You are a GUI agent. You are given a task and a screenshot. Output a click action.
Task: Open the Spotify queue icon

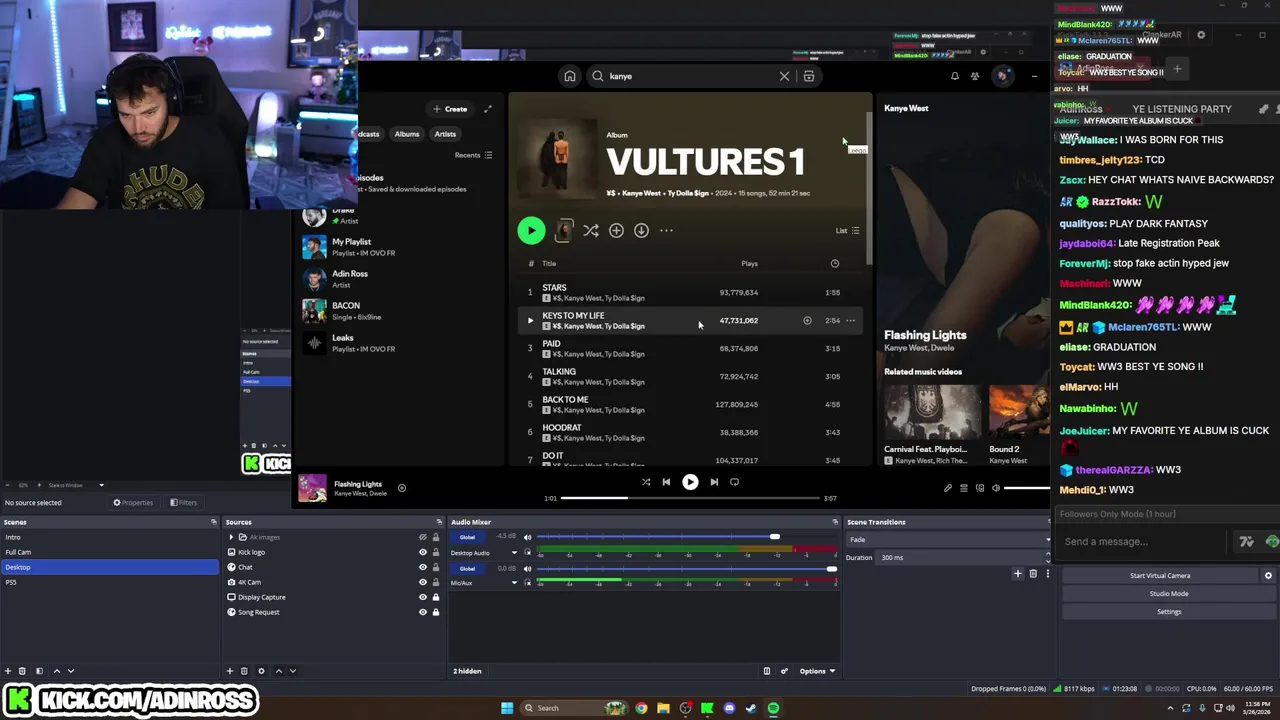[x=964, y=488]
